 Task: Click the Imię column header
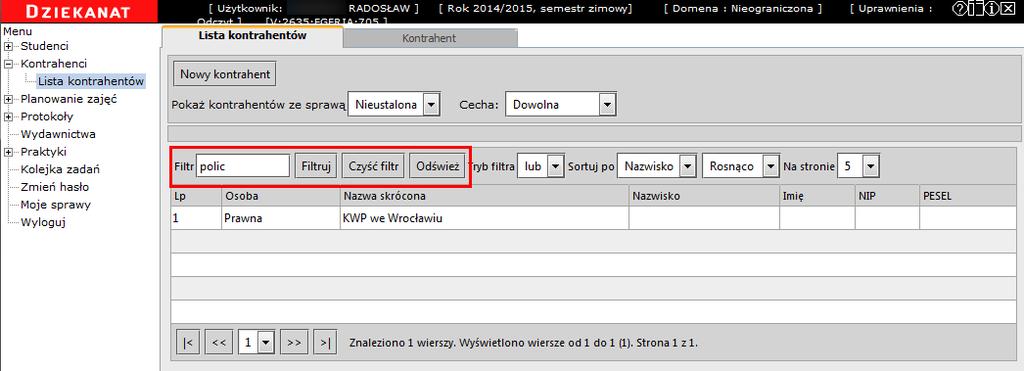[817, 196]
